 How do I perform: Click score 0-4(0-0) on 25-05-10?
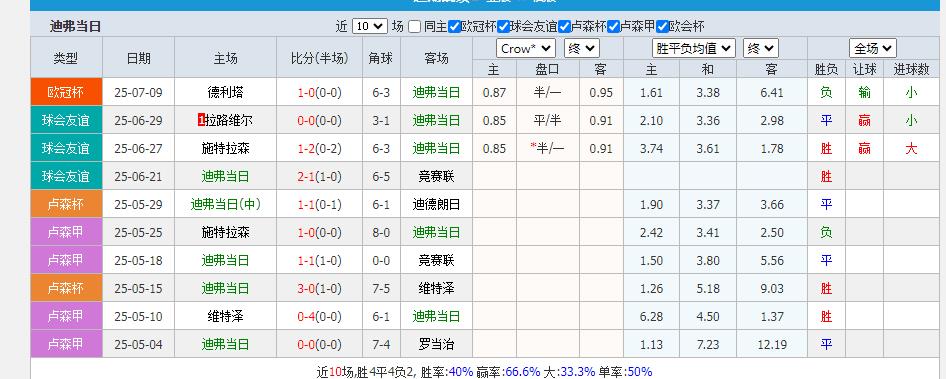click(x=319, y=316)
